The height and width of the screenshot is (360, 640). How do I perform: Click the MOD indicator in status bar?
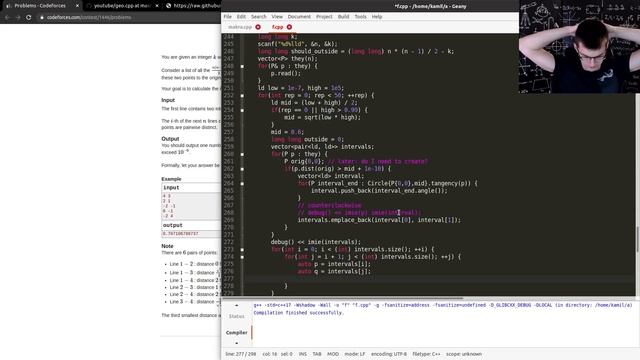333,354
